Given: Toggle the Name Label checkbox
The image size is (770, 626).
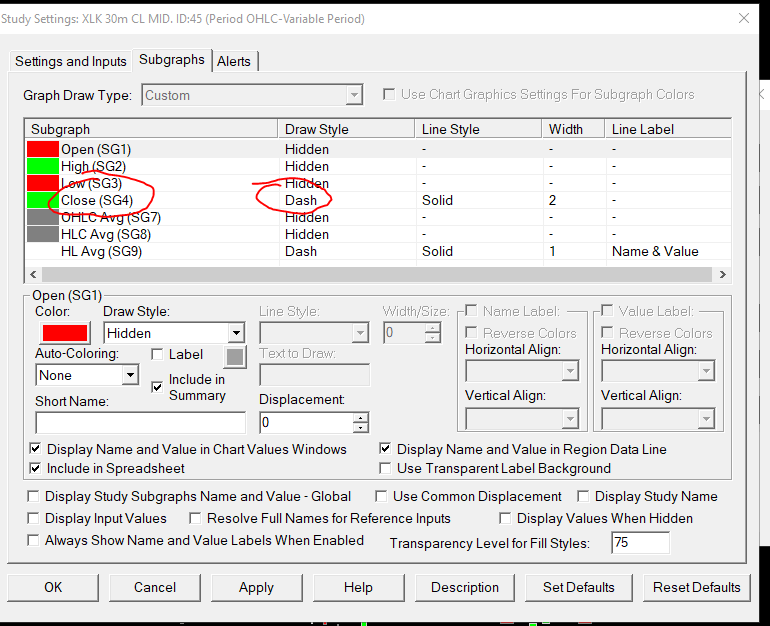Looking at the screenshot, I should tap(471, 310).
